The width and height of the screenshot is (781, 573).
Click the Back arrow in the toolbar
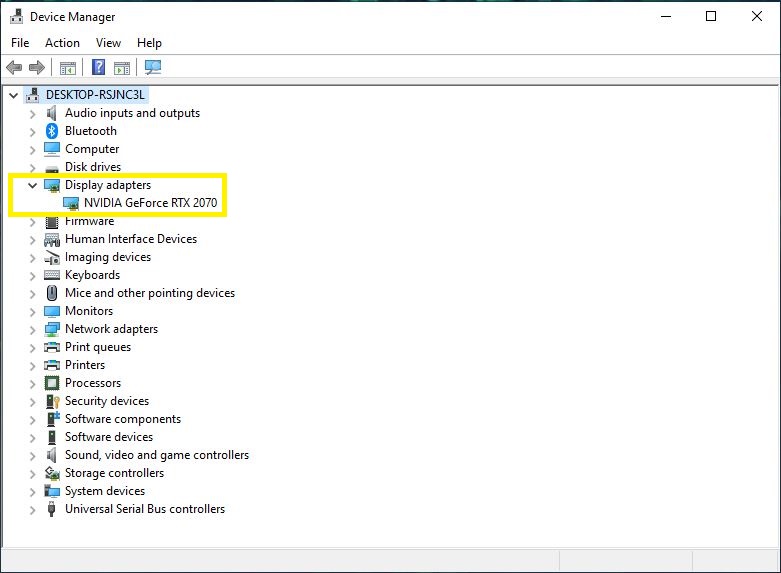14,68
